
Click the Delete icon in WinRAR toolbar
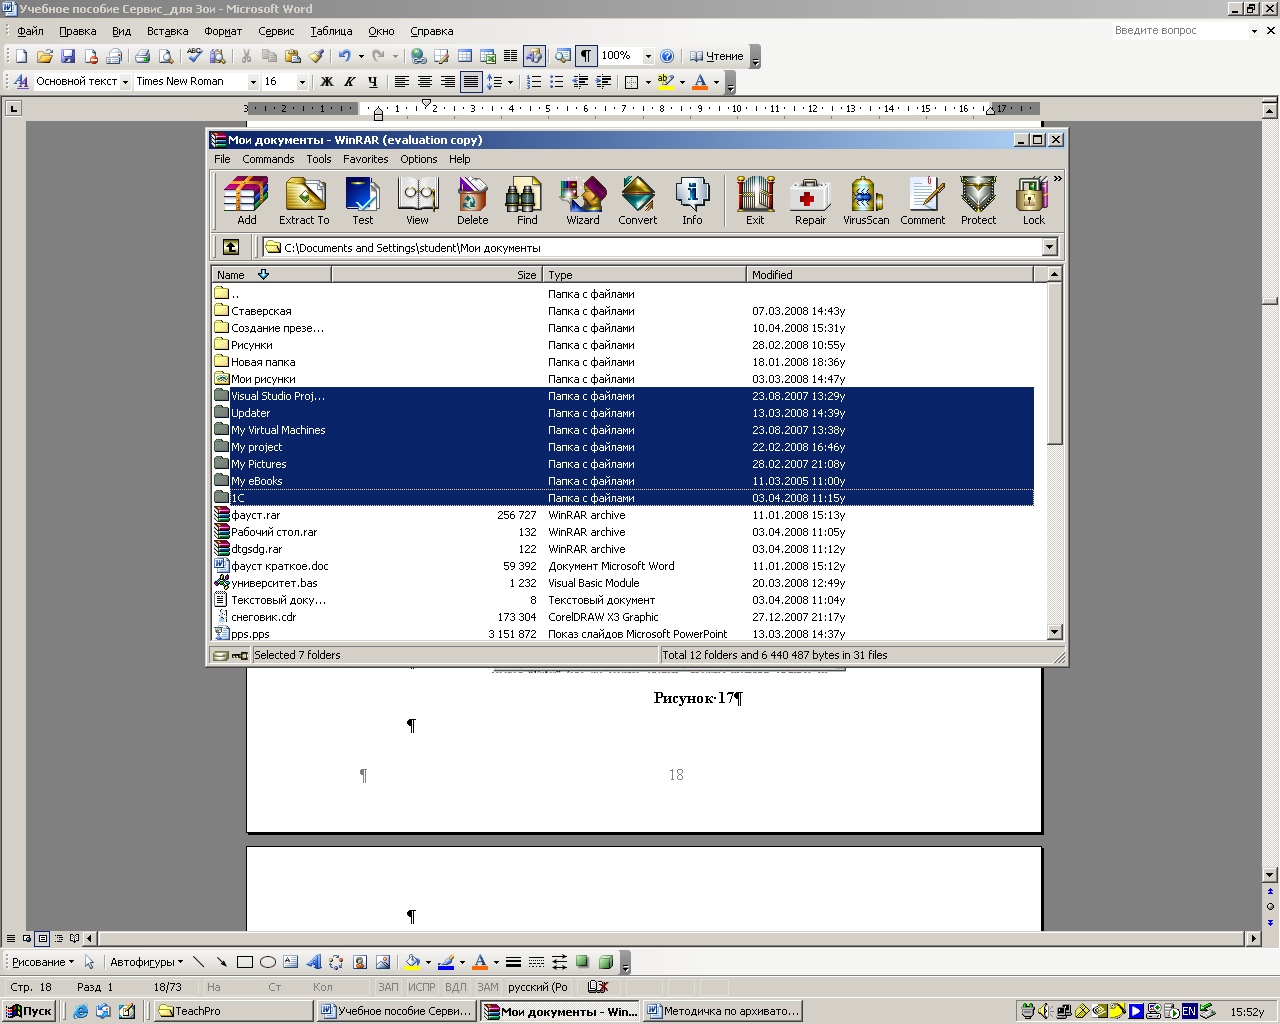point(473,201)
